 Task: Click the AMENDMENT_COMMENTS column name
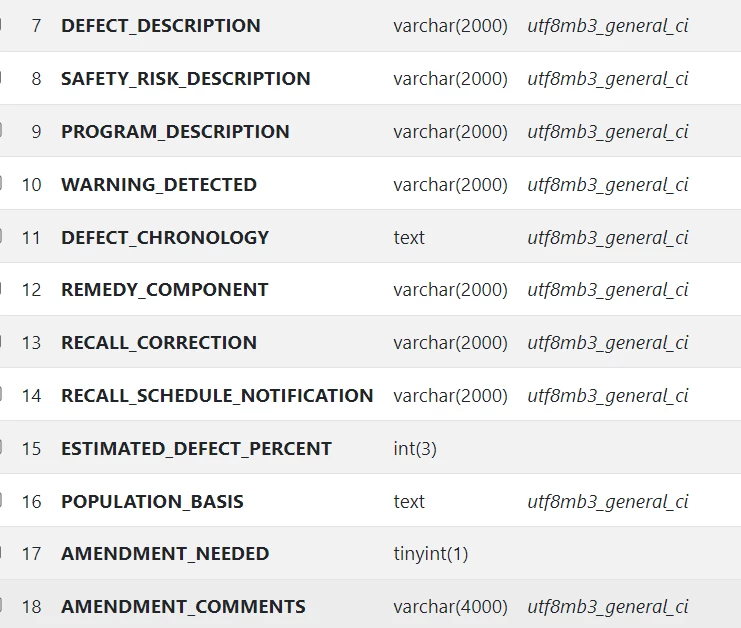(183, 606)
